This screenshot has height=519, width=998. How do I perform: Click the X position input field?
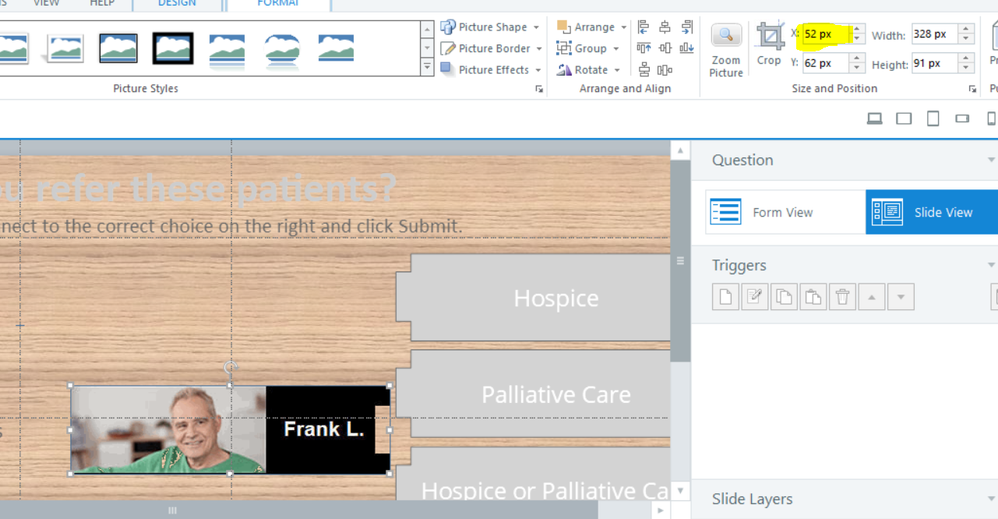pos(824,35)
